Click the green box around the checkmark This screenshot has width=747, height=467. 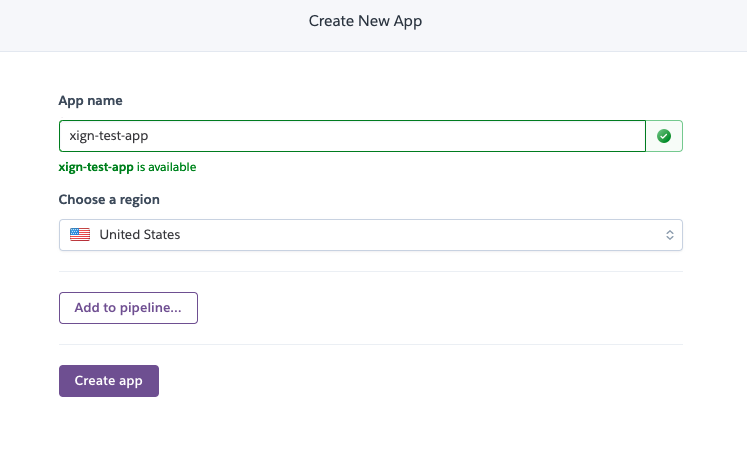[x=676, y=136]
